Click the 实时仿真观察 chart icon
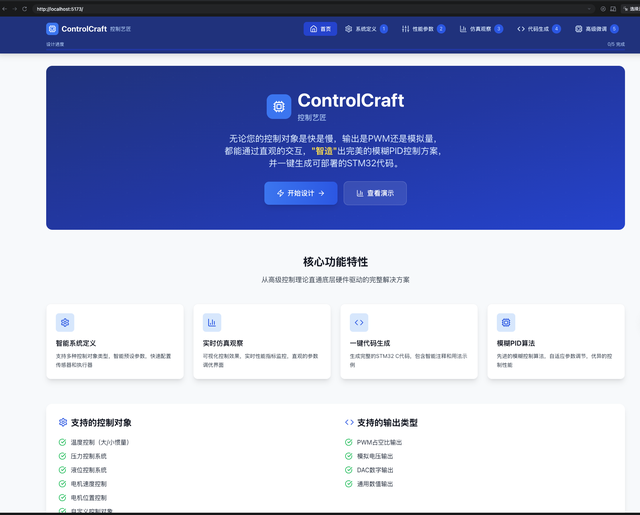The width and height of the screenshot is (640, 515). tap(212, 322)
